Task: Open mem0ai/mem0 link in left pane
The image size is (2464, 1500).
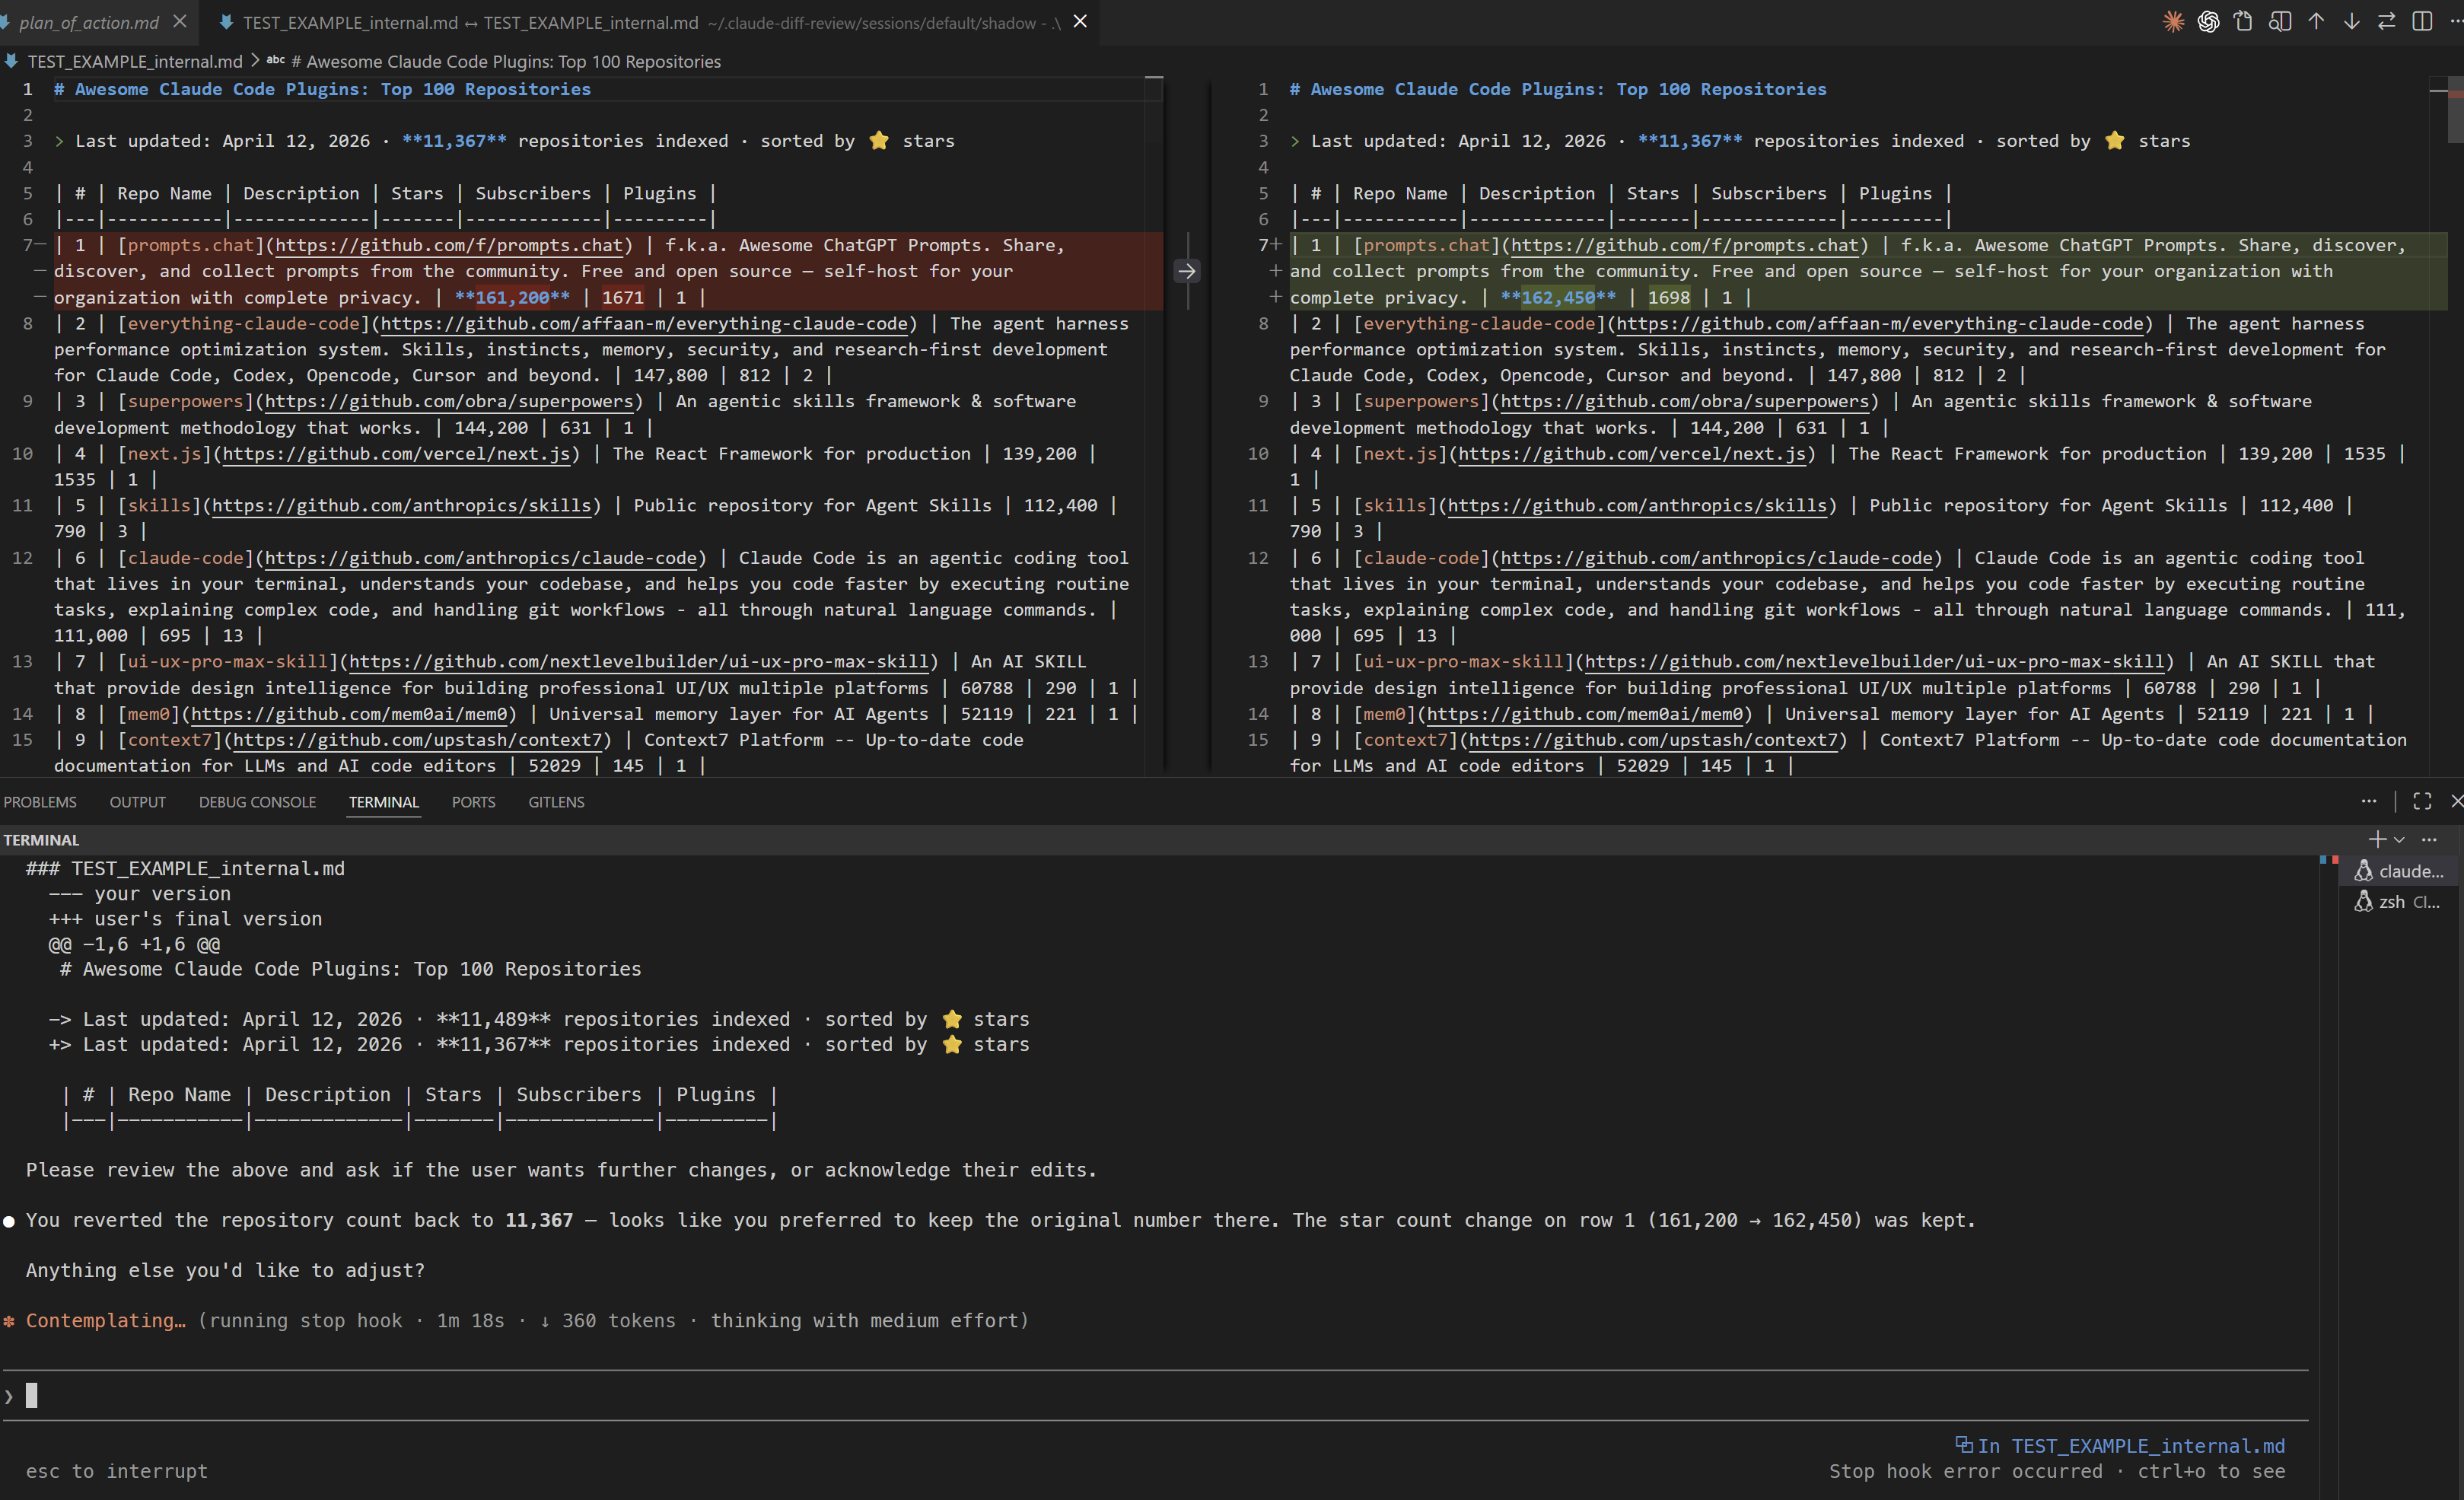Action: point(349,714)
